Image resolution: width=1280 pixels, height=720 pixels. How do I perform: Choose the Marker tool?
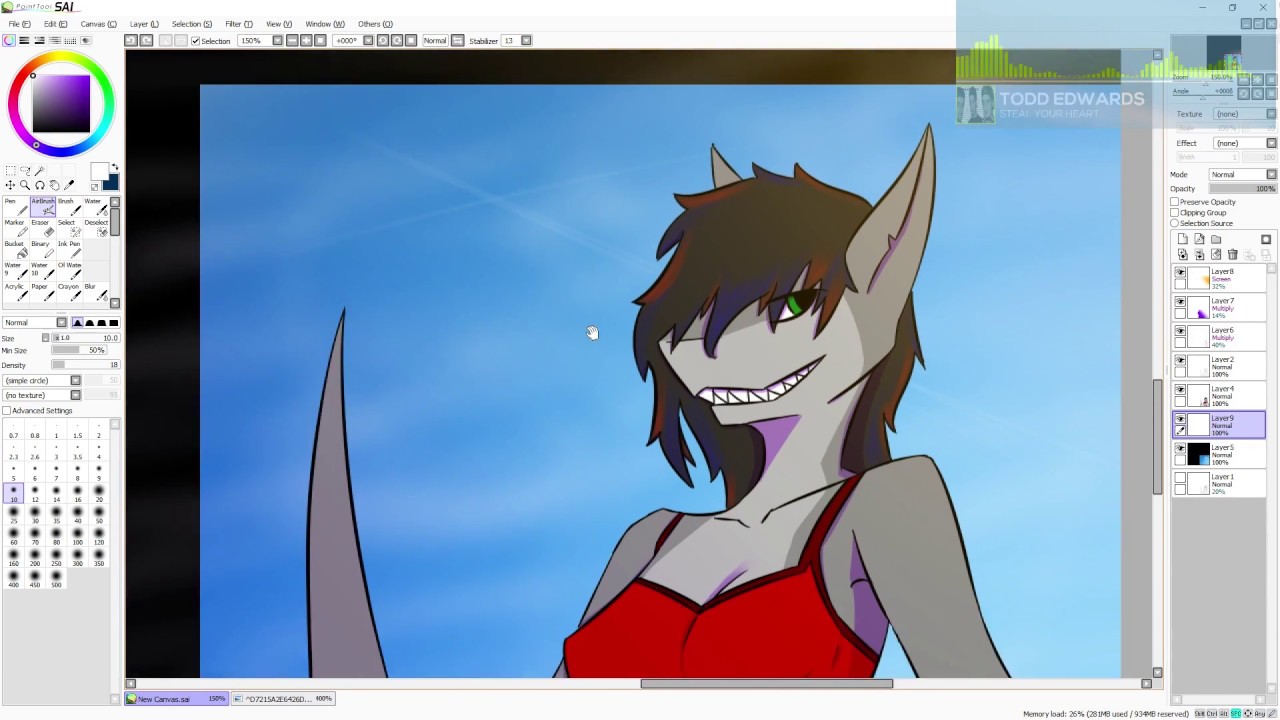coord(14,227)
